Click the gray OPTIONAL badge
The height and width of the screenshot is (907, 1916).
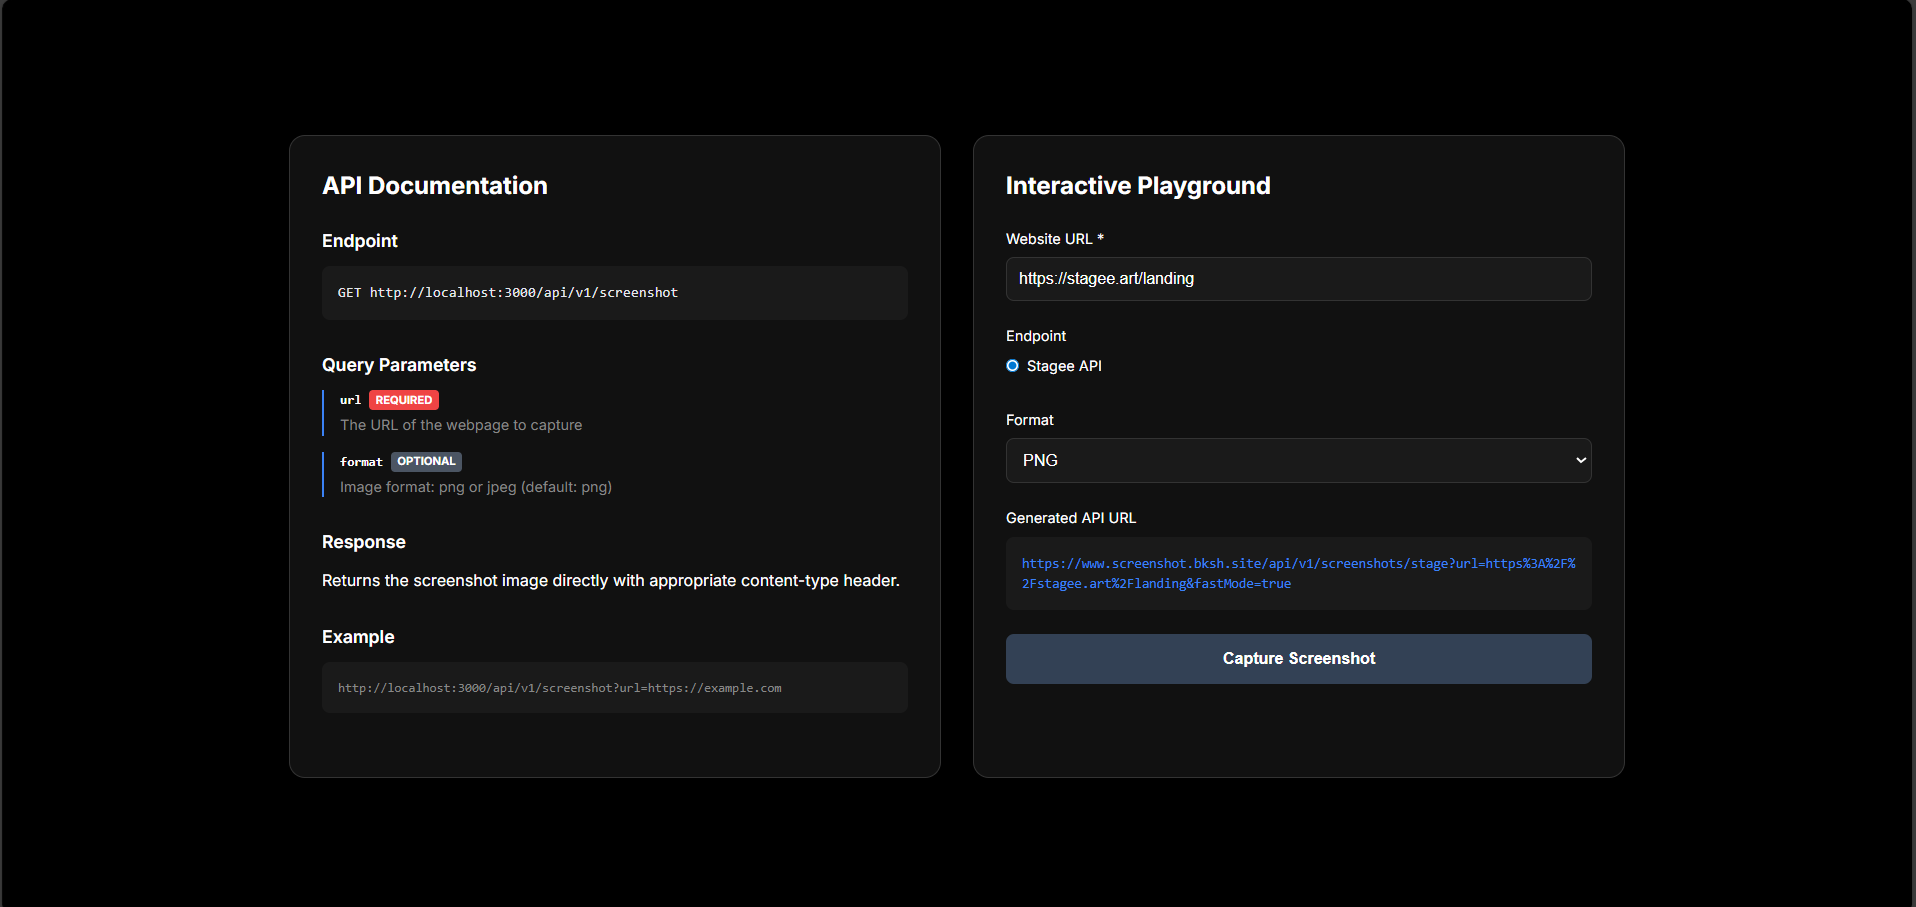coord(426,461)
